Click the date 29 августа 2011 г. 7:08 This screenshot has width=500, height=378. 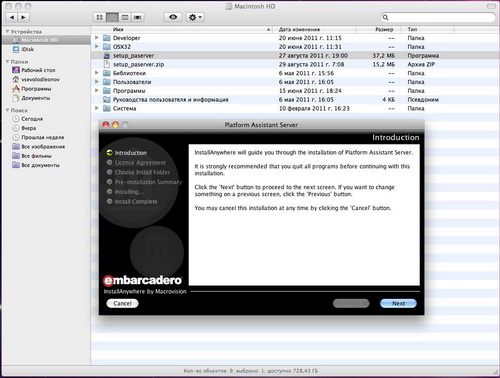311,64
